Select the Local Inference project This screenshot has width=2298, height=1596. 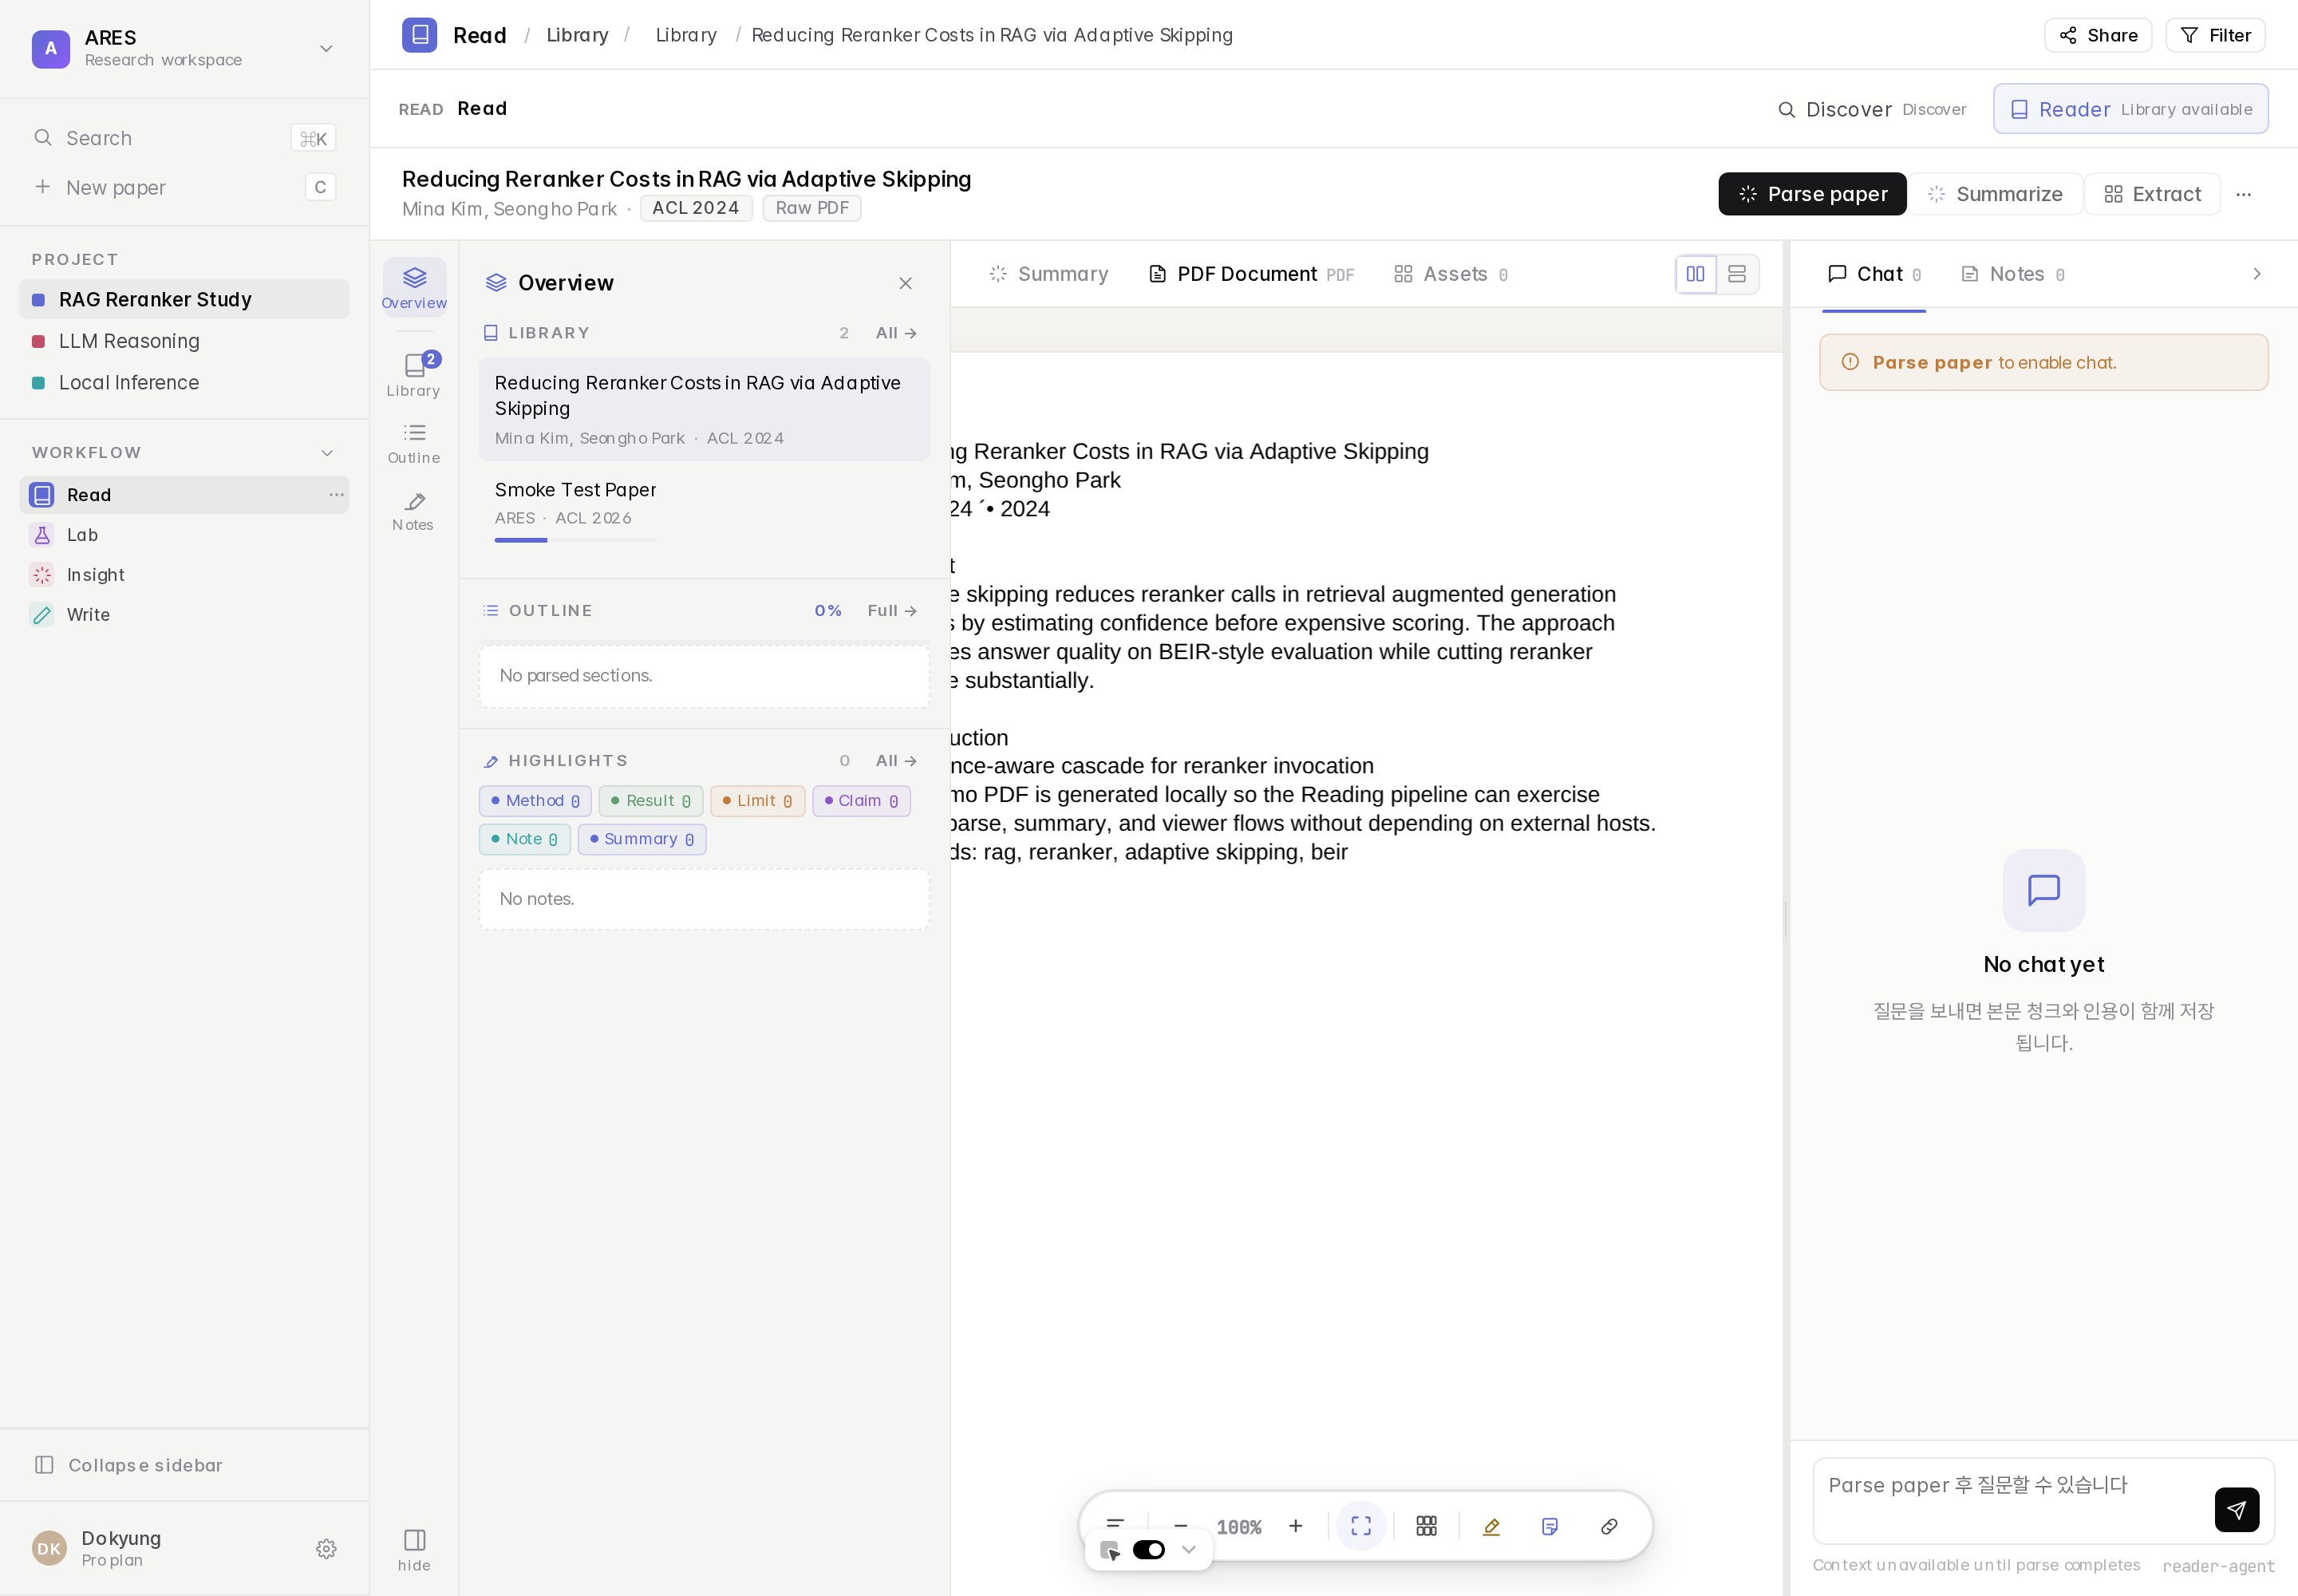[x=184, y=383]
